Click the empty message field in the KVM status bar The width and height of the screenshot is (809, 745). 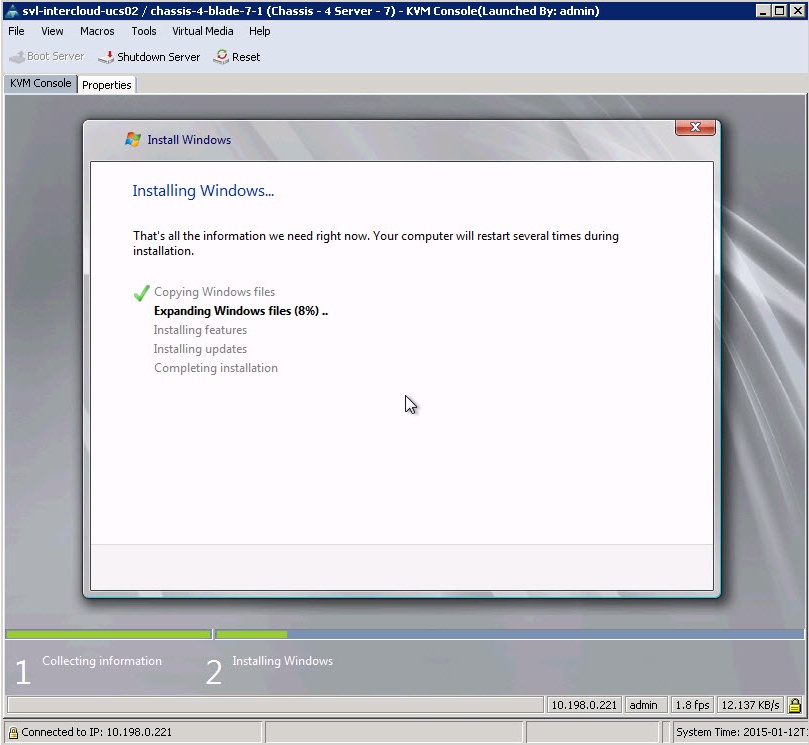[x=276, y=705]
